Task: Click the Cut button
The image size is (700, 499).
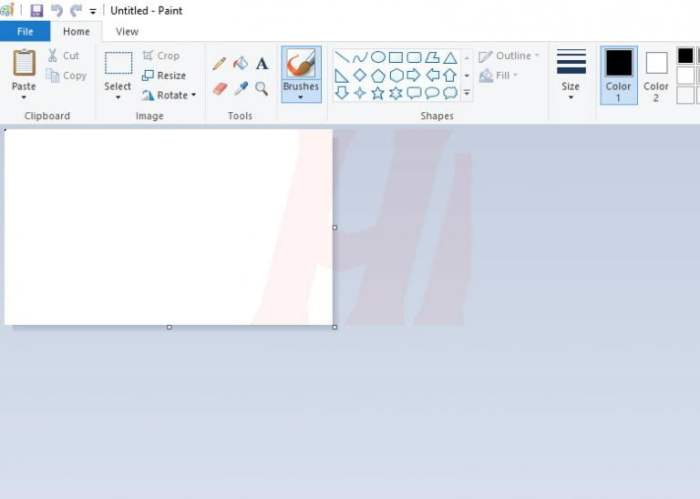Action: [x=64, y=55]
